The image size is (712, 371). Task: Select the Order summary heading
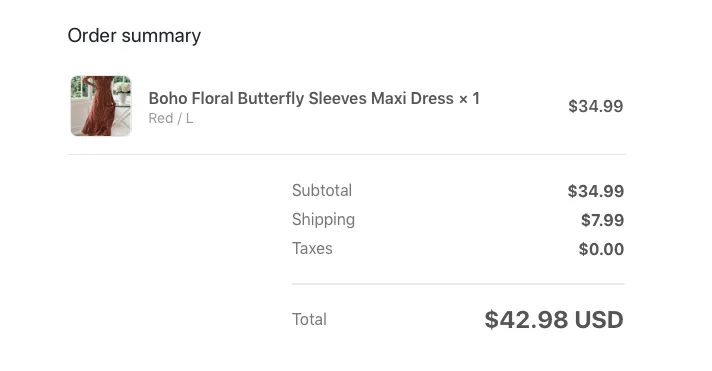click(x=134, y=36)
